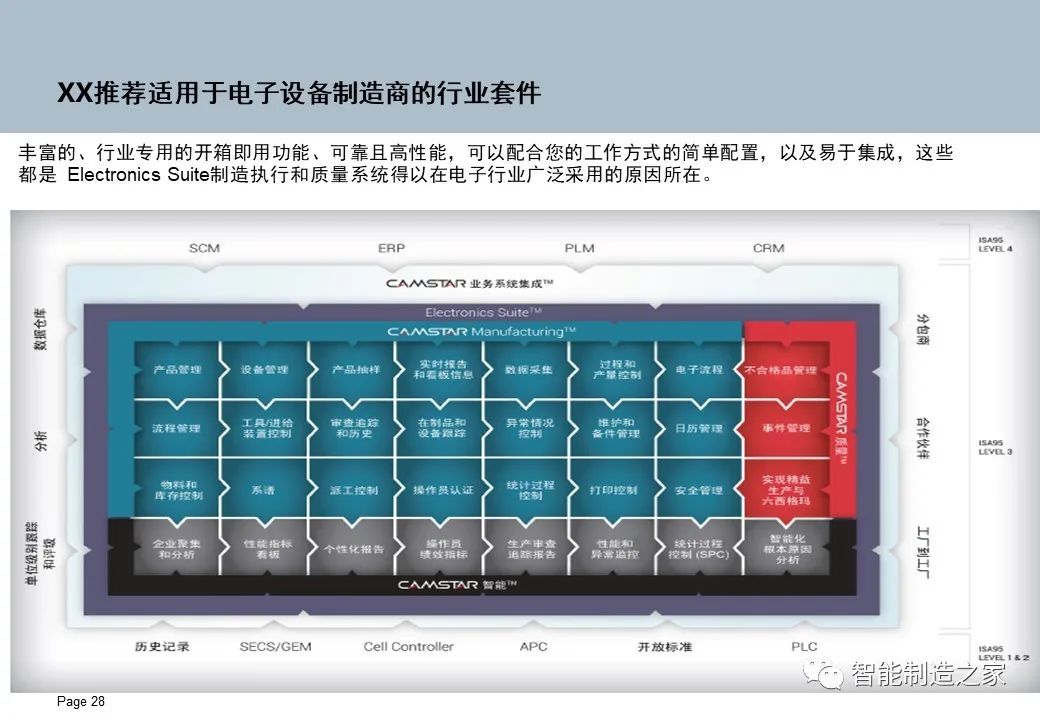
Task: Select the 流程管理 cell
Action: coord(176,428)
